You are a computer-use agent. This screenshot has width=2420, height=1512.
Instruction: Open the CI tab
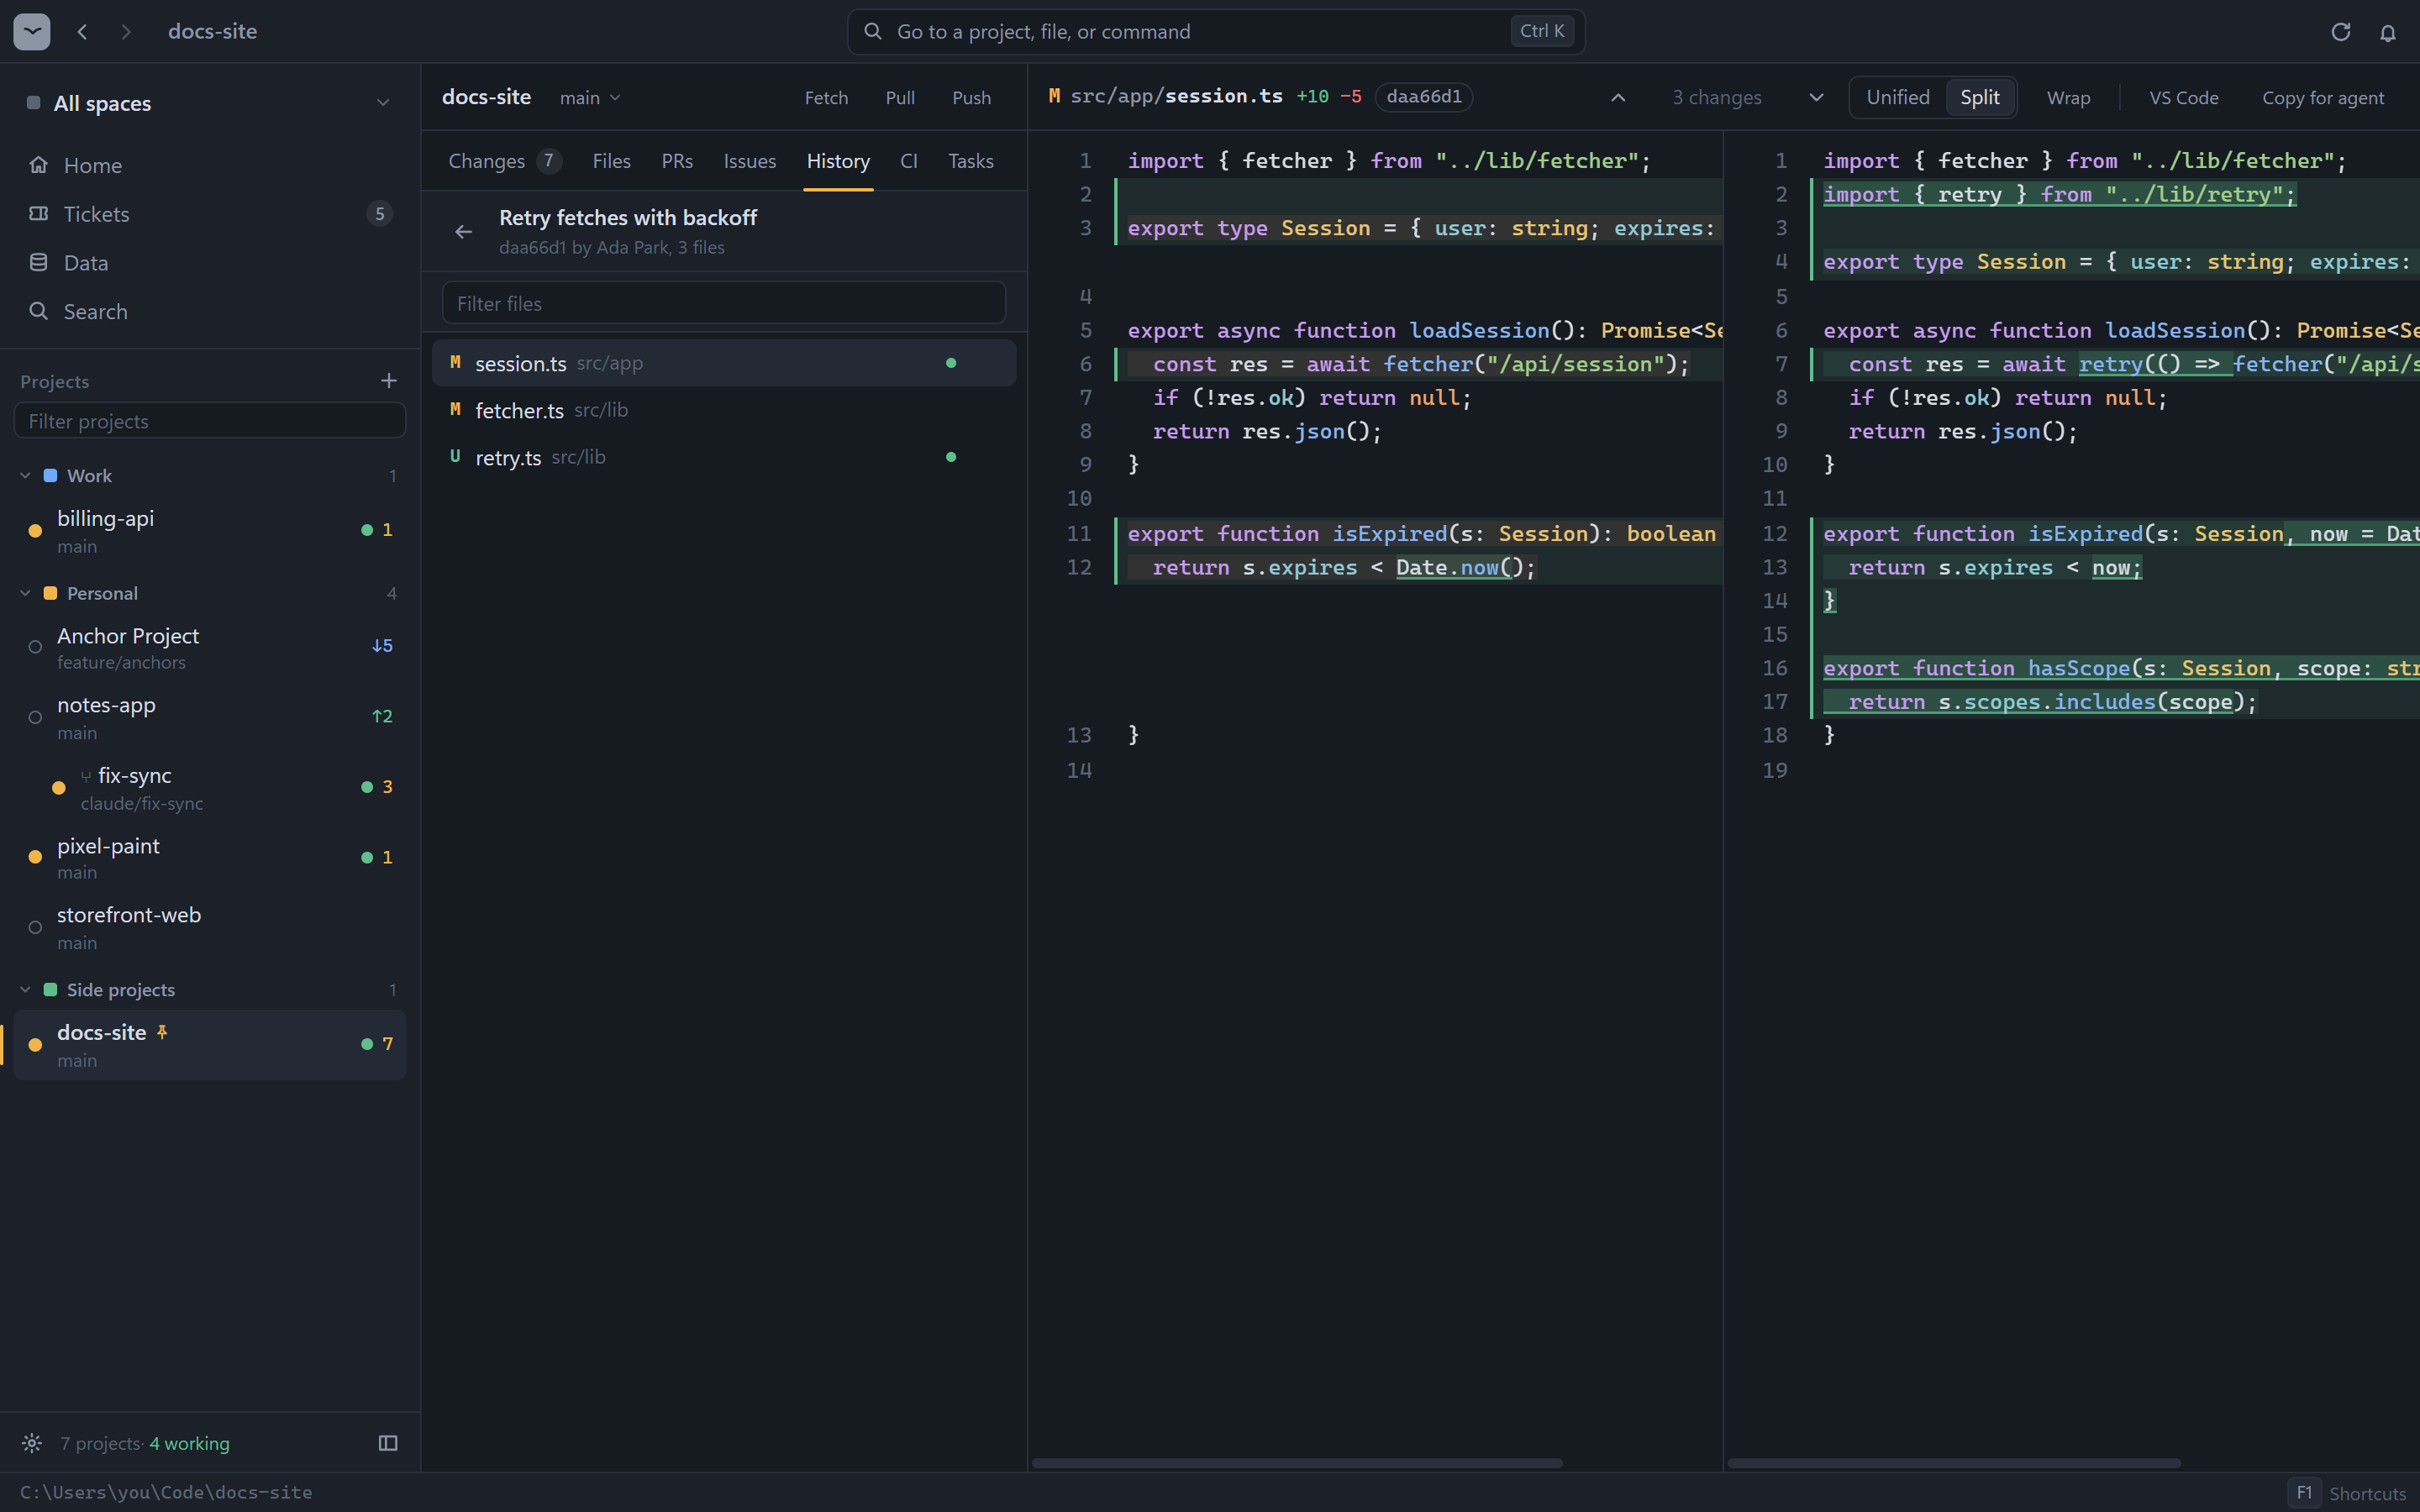click(909, 161)
